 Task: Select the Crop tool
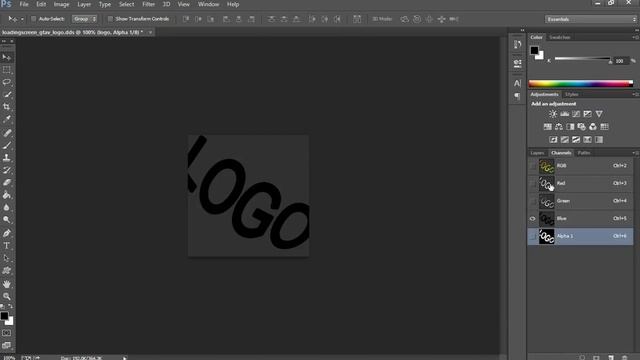(7, 107)
